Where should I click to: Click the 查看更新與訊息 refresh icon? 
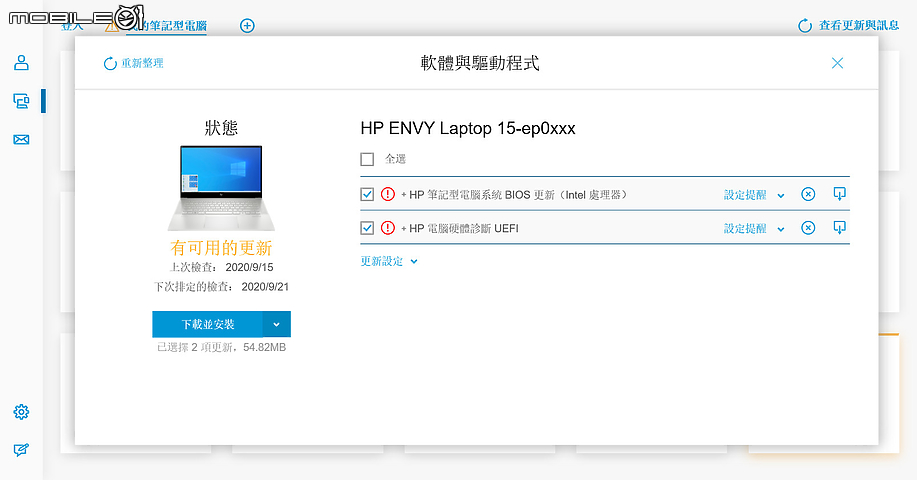805,26
